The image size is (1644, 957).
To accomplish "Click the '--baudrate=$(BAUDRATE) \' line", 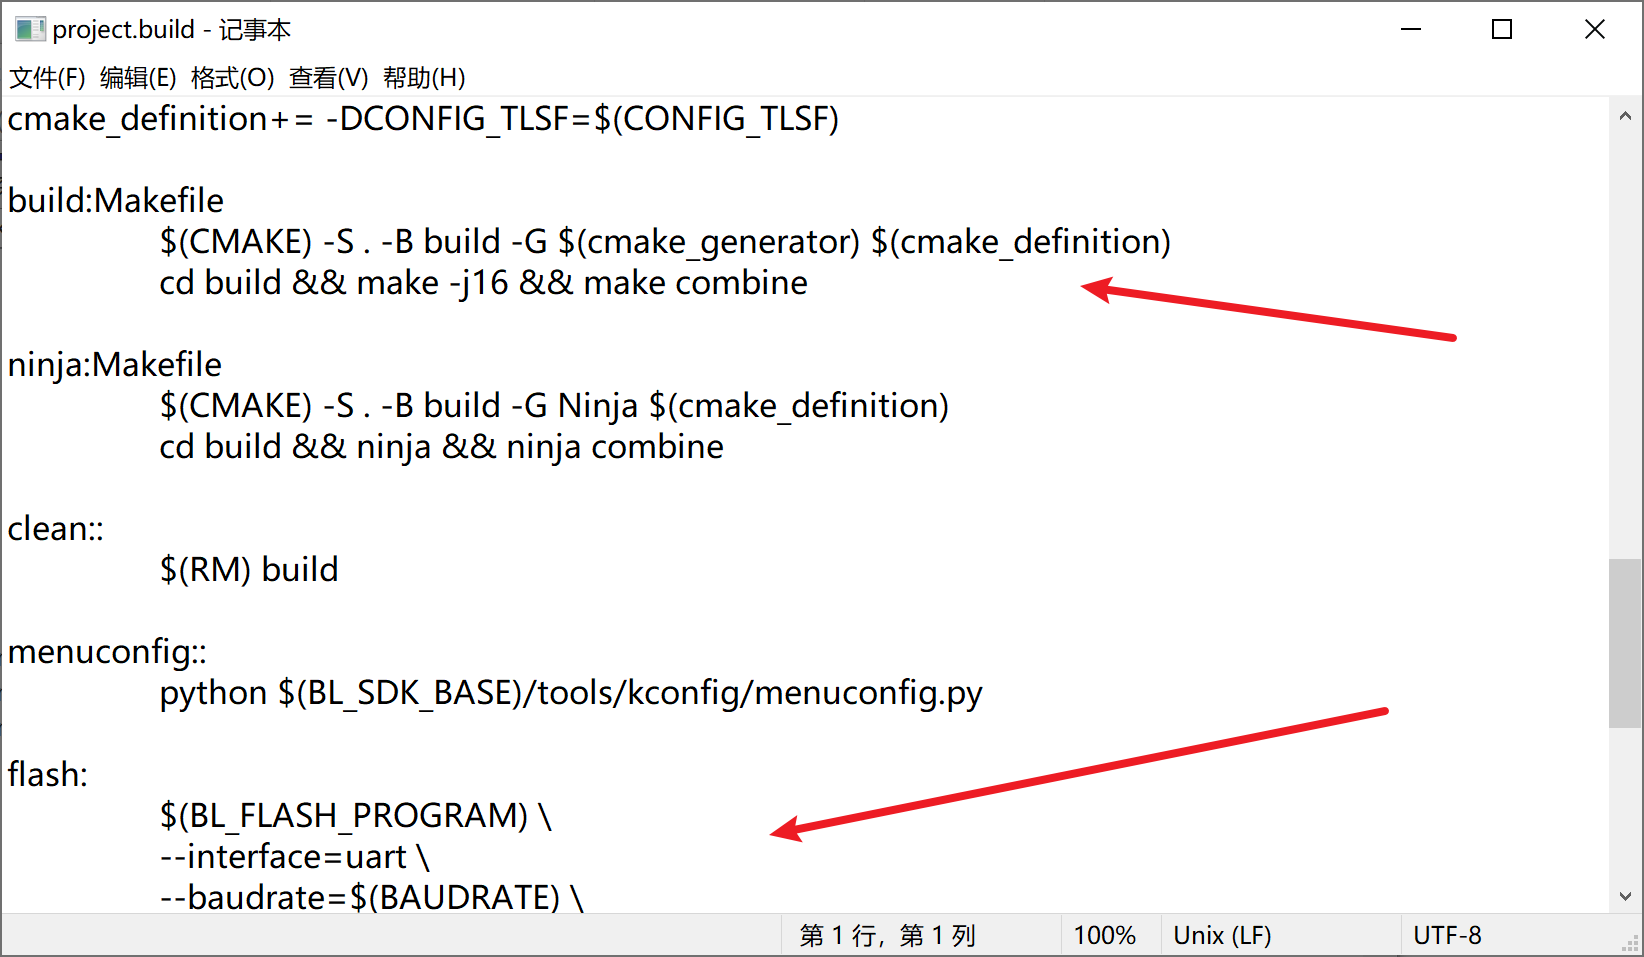I will point(371,897).
